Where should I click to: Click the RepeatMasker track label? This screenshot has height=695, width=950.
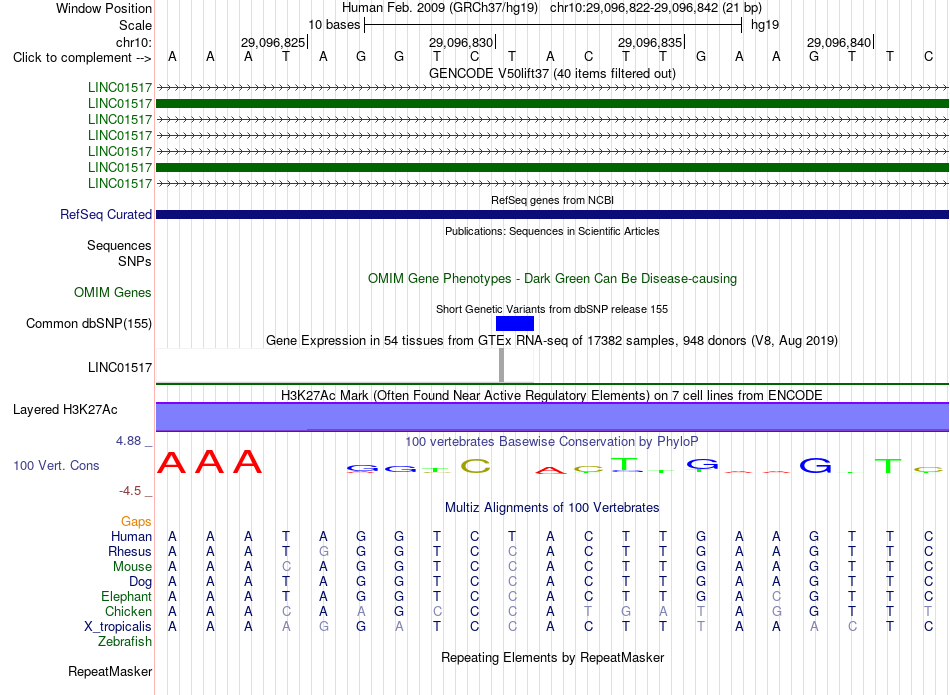pyautogui.click(x=110, y=671)
